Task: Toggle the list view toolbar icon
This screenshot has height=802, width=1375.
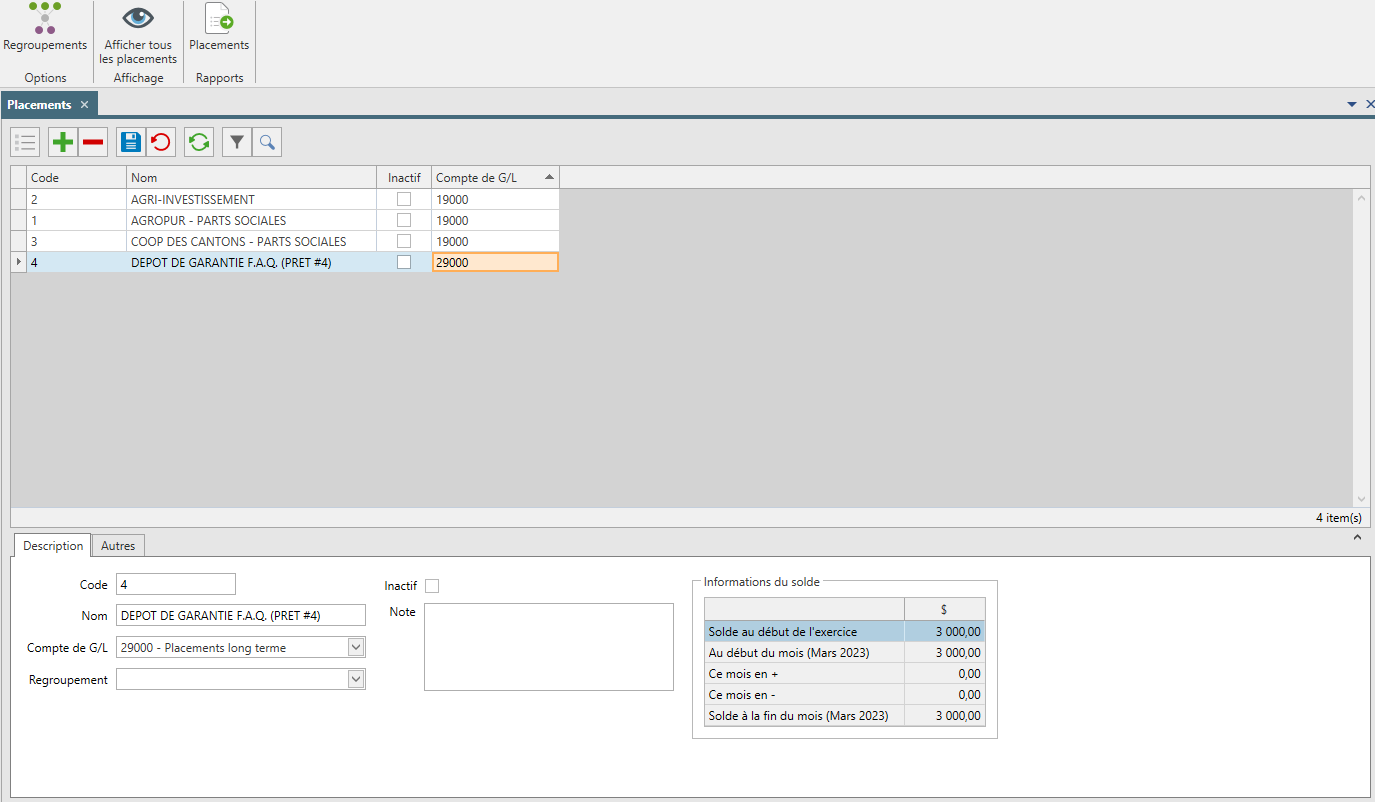Action: [x=26, y=143]
